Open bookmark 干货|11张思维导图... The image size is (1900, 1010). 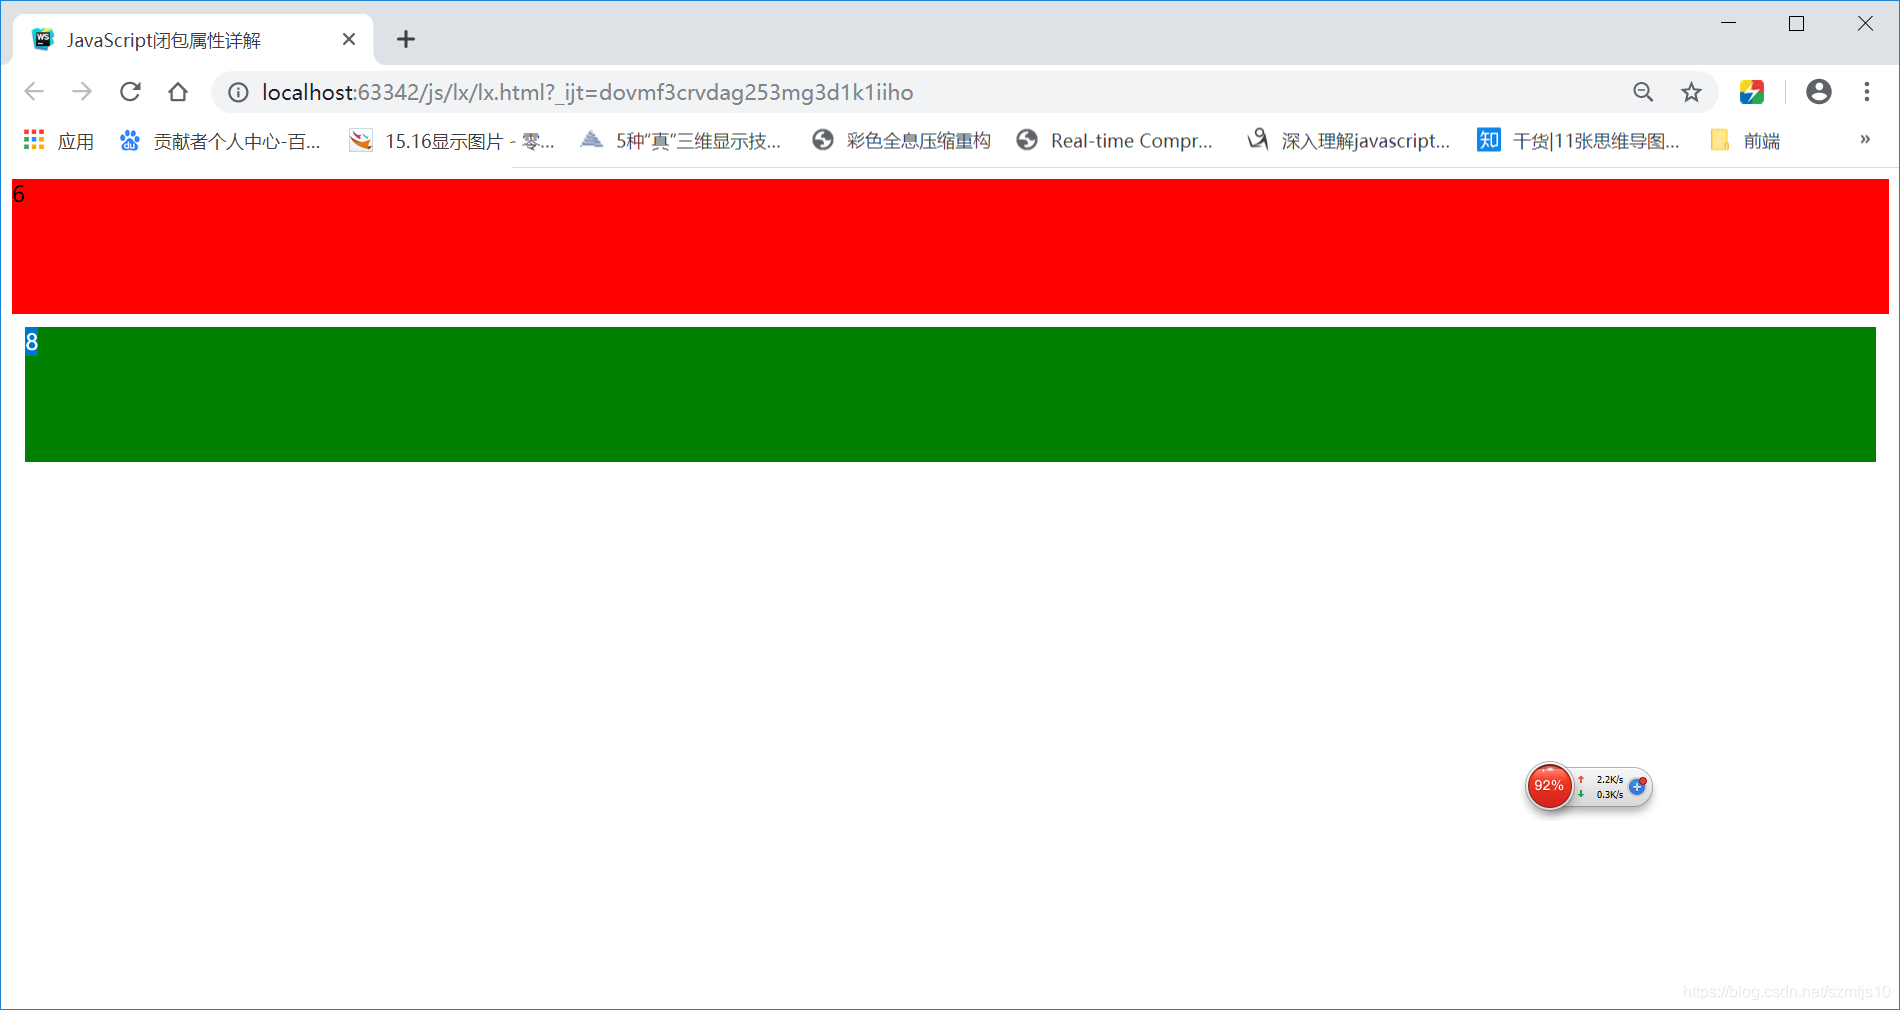tap(1578, 141)
